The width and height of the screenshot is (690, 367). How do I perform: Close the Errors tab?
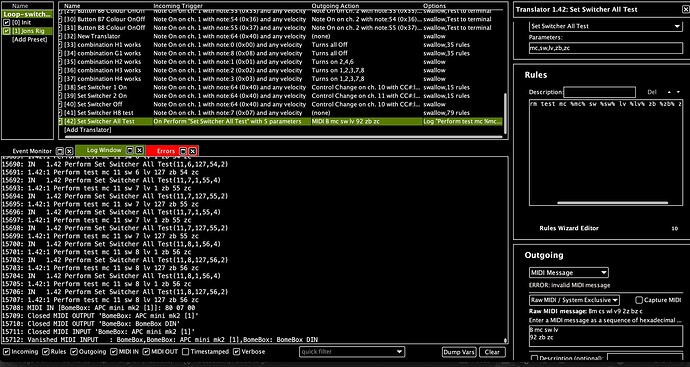point(192,151)
